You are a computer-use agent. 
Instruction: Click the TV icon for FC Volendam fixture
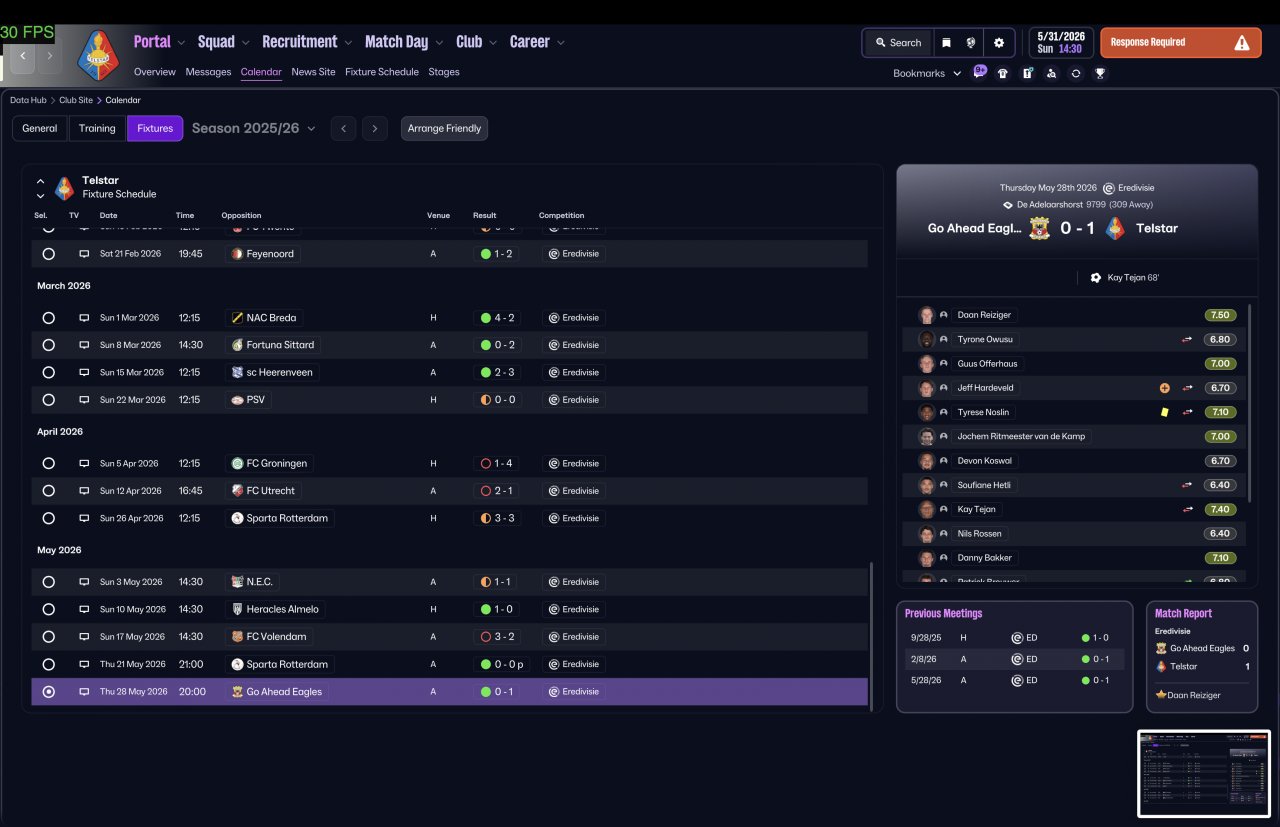coord(84,637)
